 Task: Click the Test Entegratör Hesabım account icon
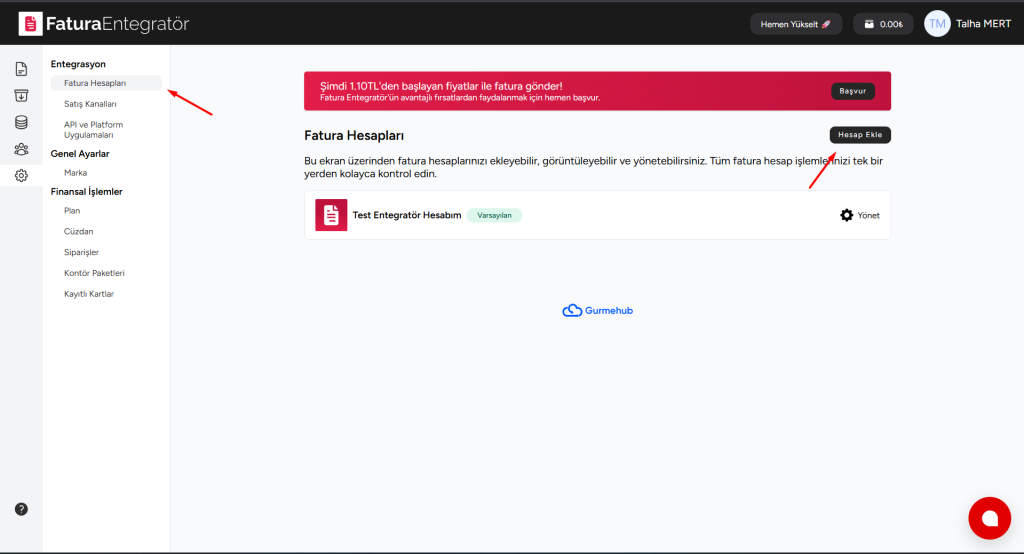tap(331, 215)
